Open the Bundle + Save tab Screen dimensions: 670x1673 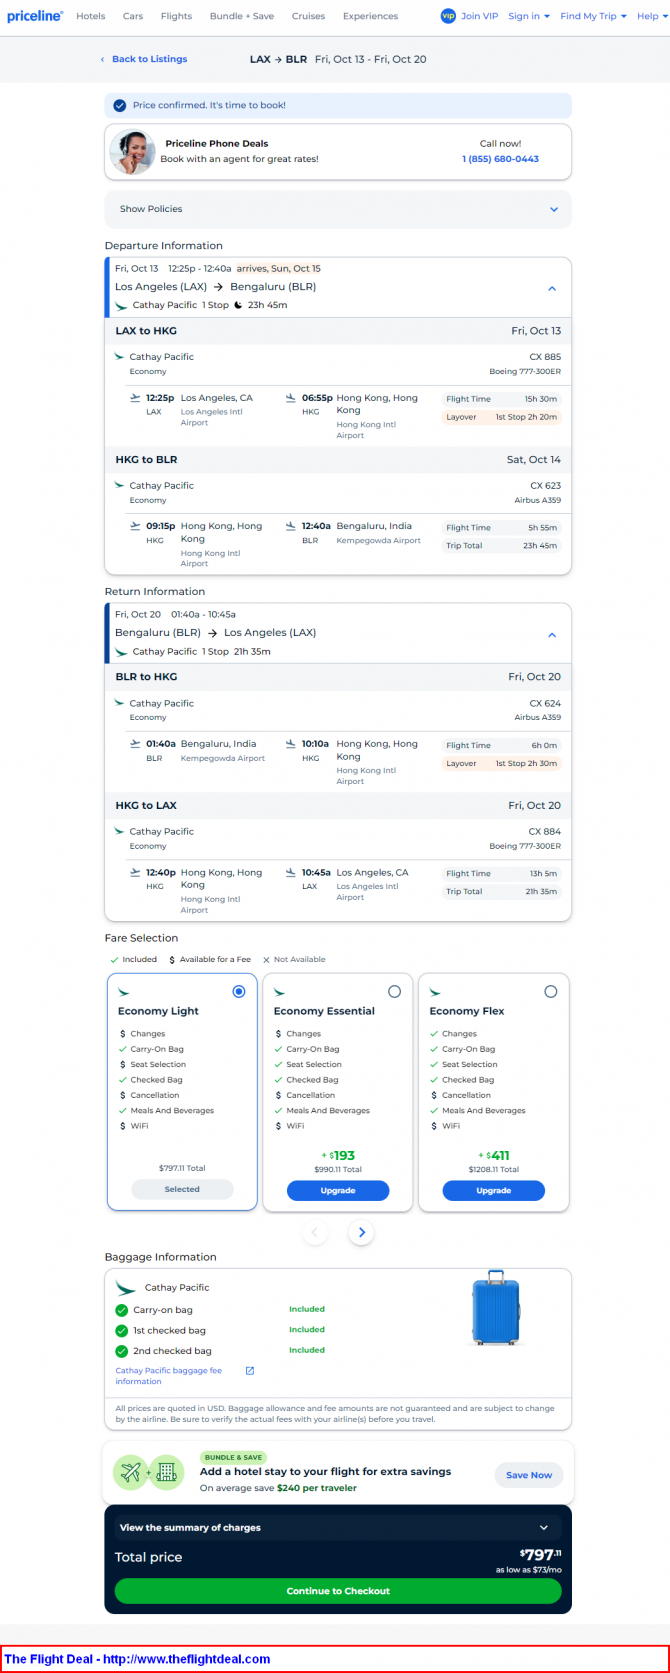242,16
